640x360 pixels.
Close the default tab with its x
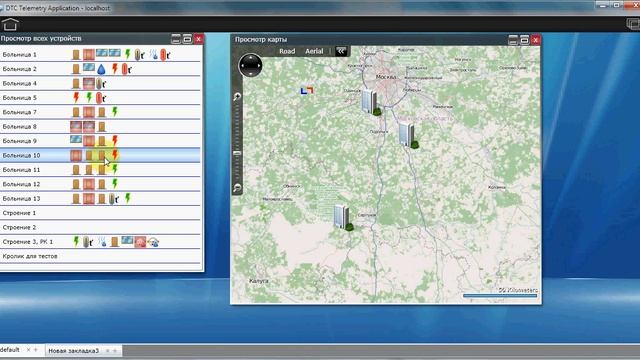28,350
